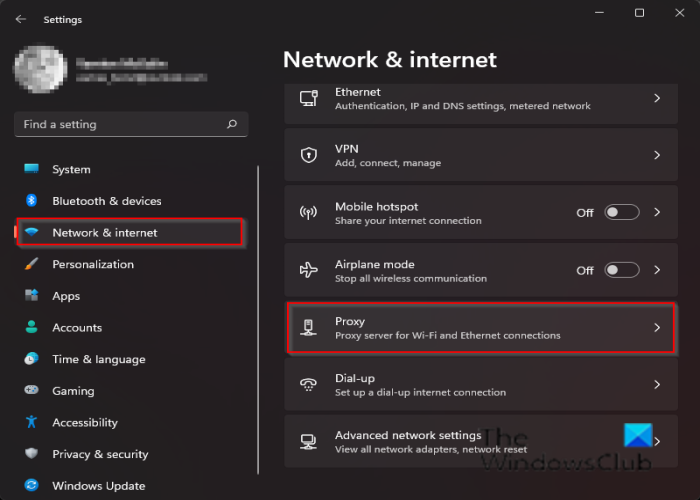Viewport: 700px width, 500px height.
Task: Click the Gaming controller icon
Action: click(31, 391)
